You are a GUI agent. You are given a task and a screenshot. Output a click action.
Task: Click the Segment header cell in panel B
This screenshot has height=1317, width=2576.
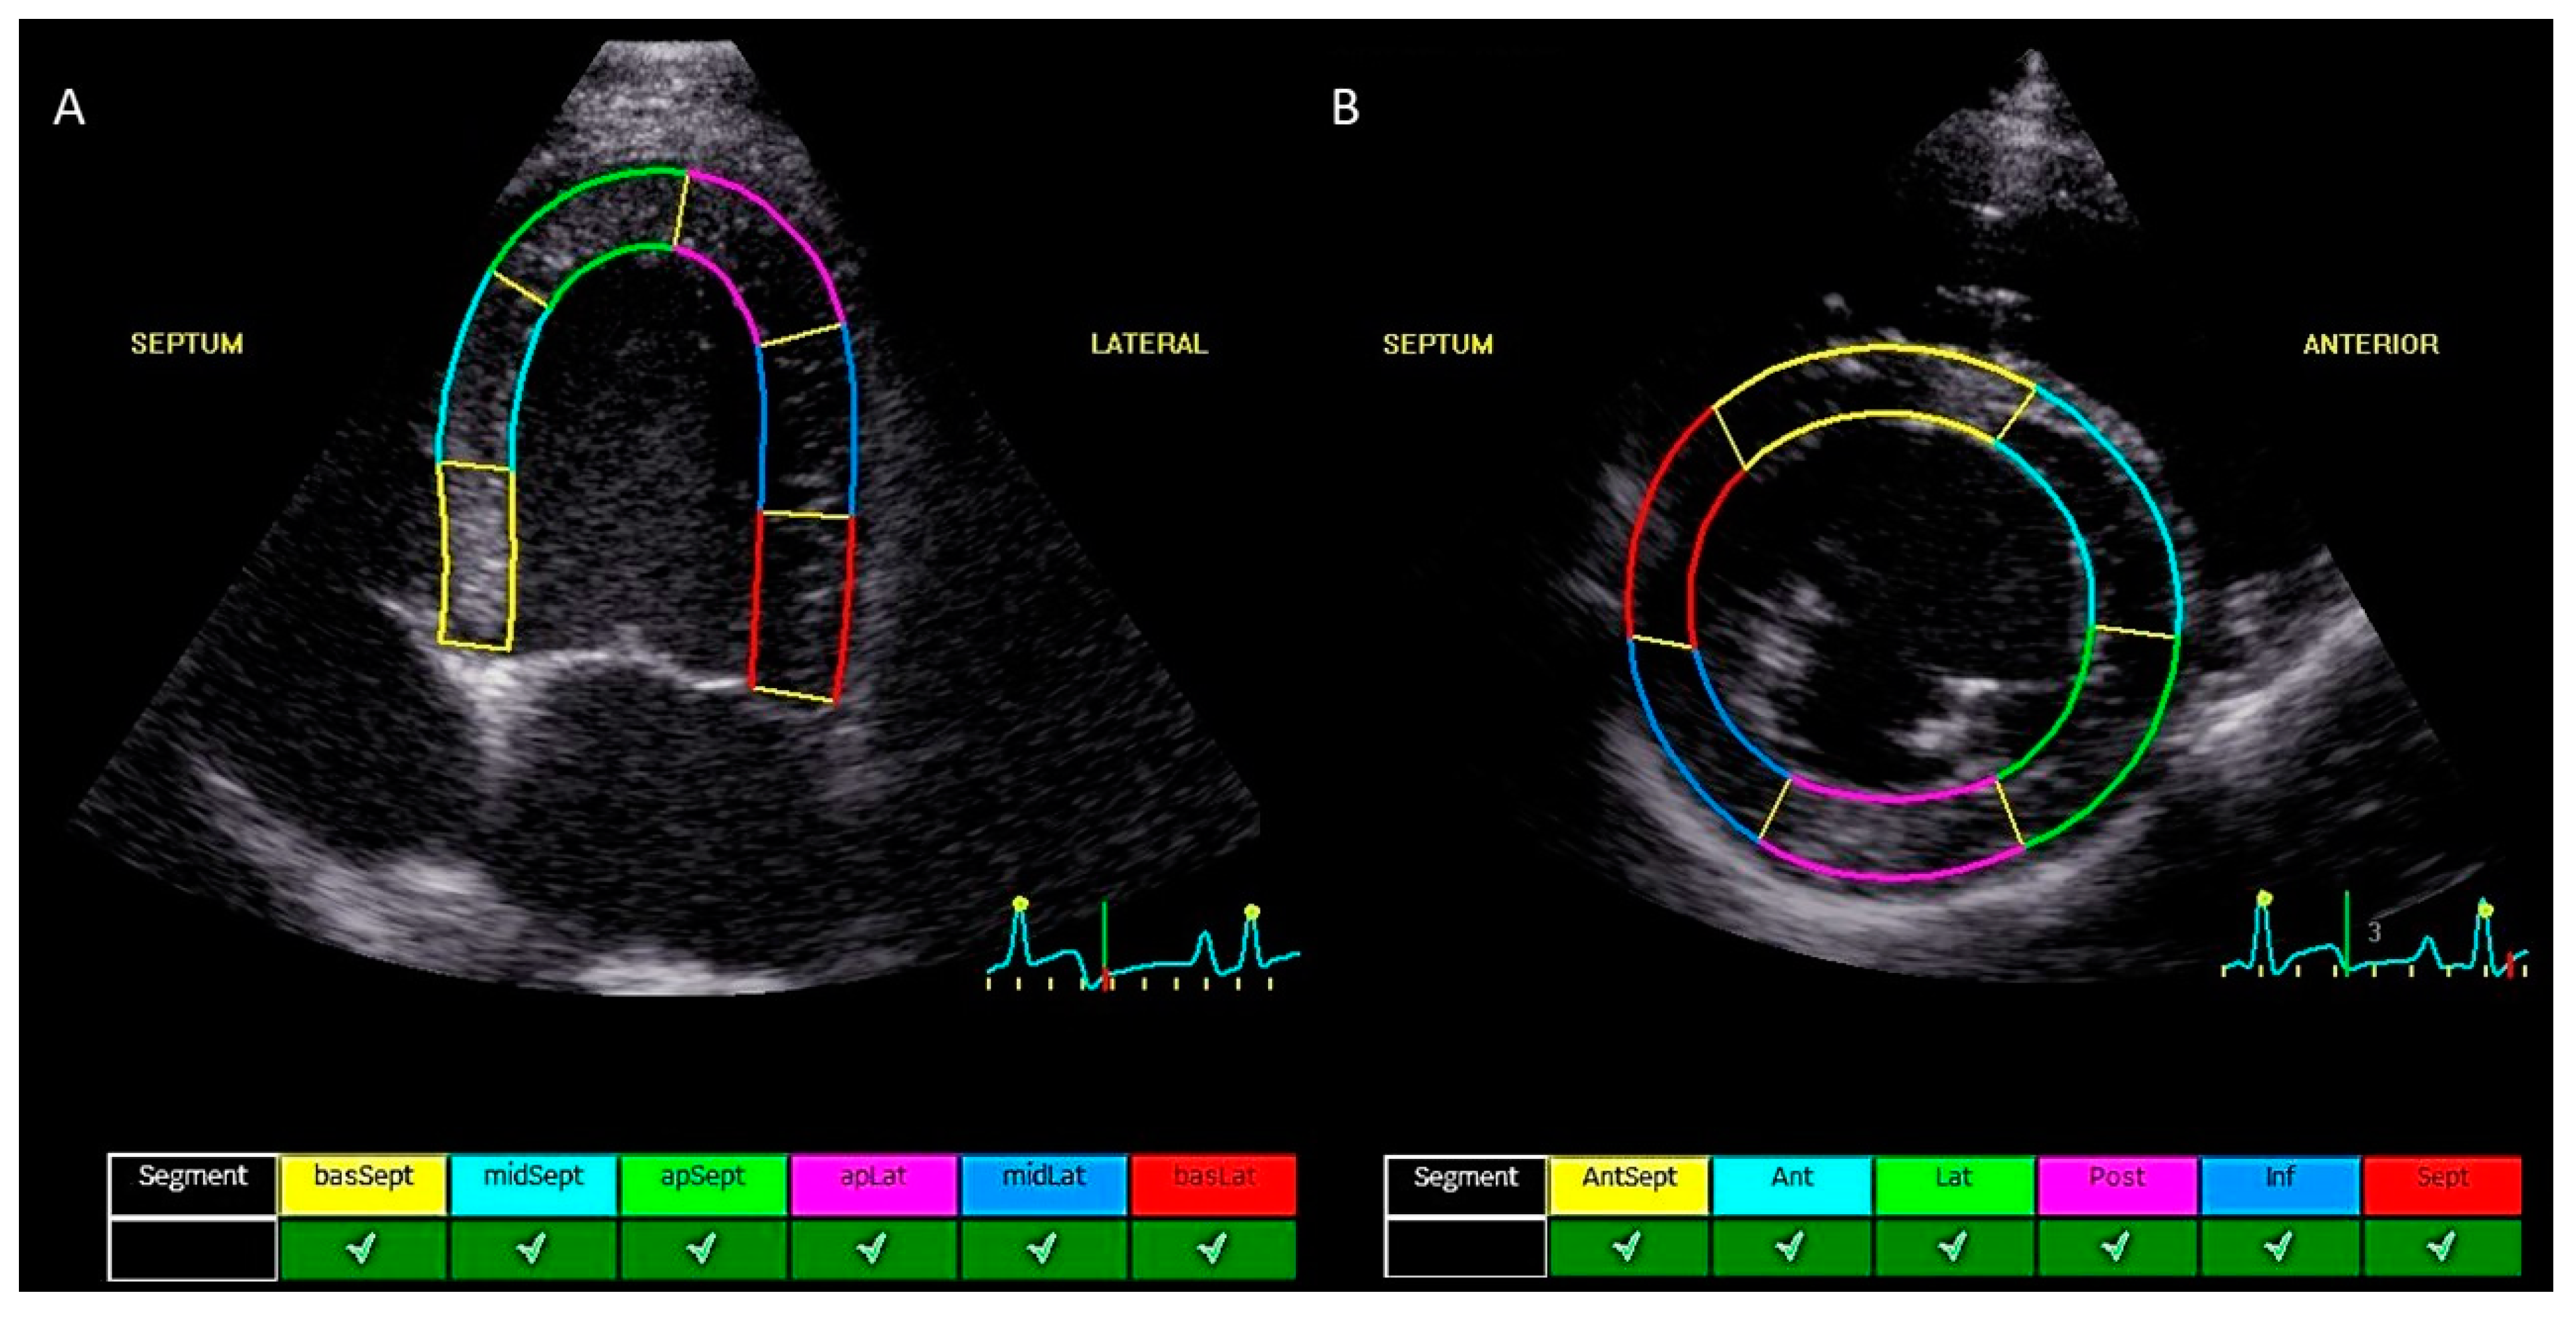pyautogui.click(x=1465, y=1185)
